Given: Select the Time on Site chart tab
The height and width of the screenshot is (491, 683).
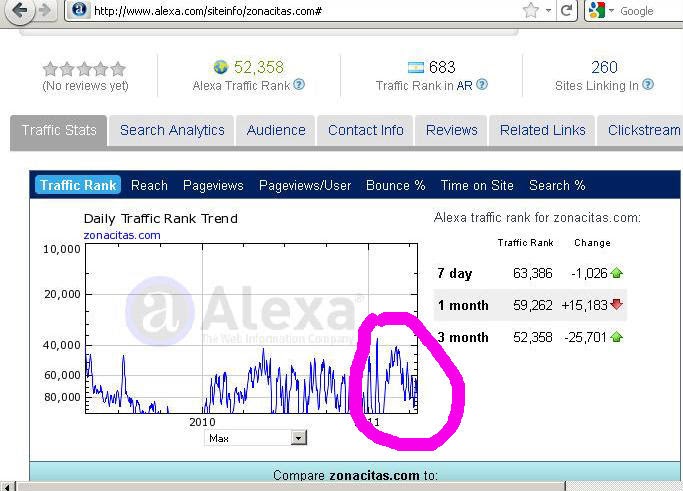Looking at the screenshot, I should pos(477,185).
